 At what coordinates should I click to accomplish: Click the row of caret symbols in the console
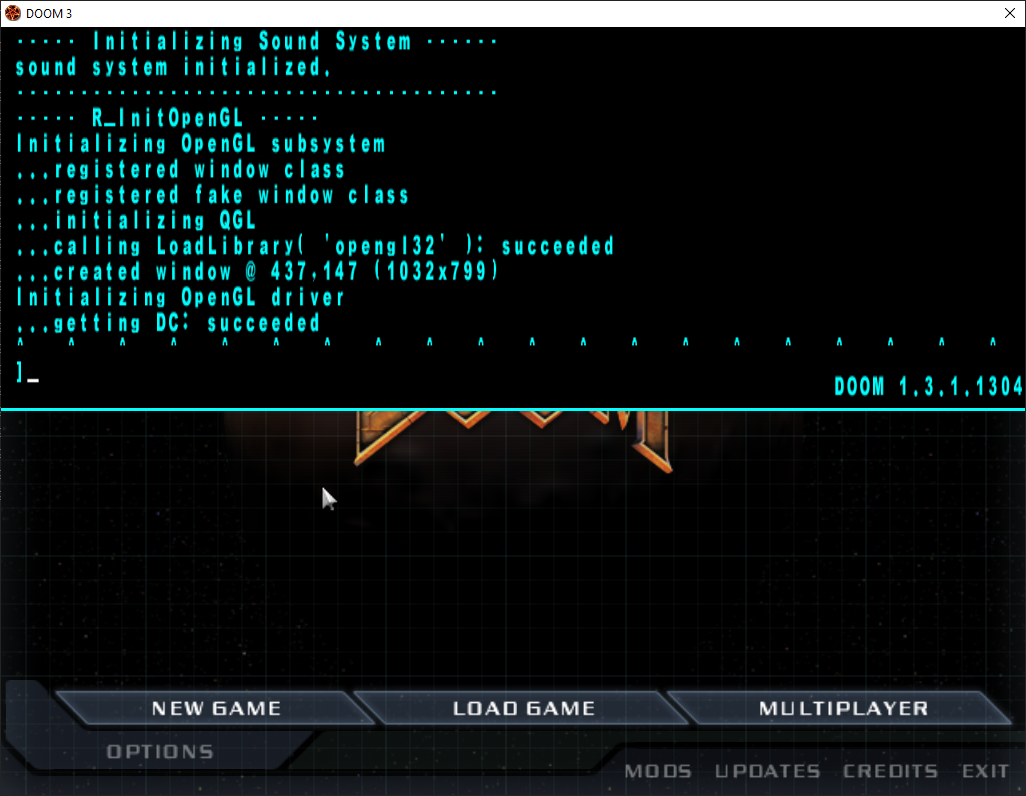click(512, 341)
